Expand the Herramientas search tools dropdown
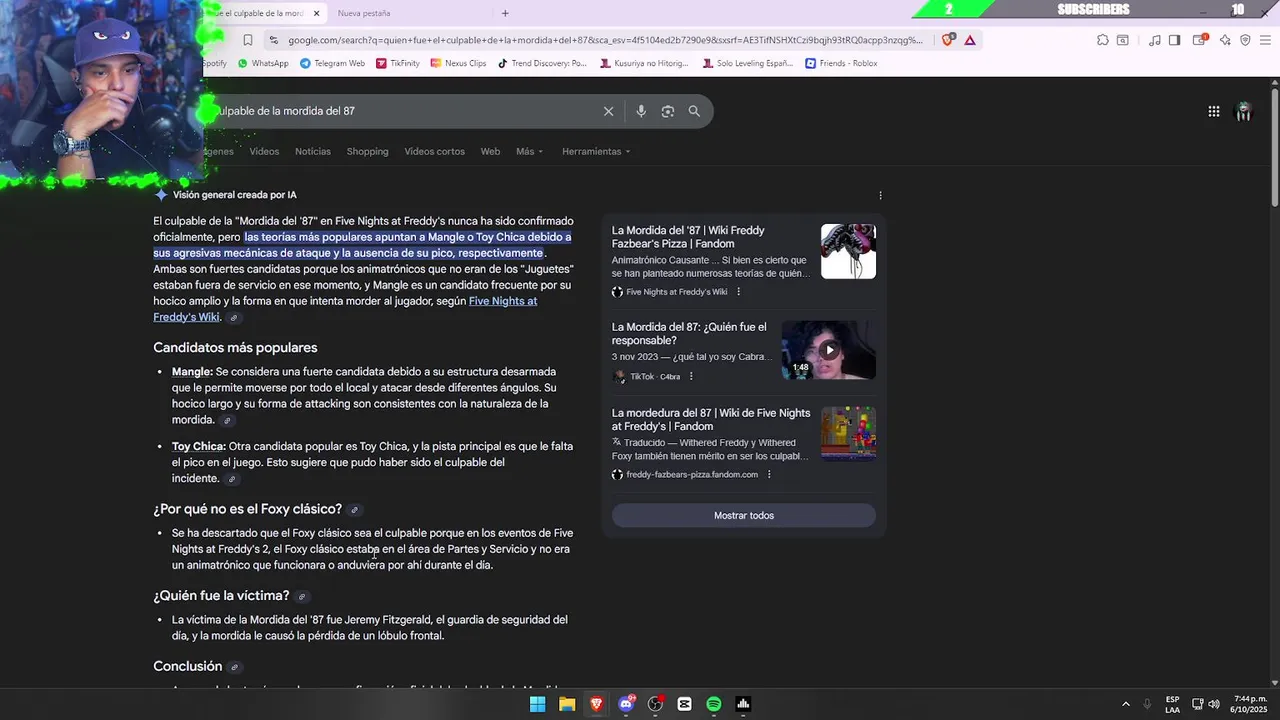Viewport: 1280px width, 720px height. pyautogui.click(x=596, y=152)
